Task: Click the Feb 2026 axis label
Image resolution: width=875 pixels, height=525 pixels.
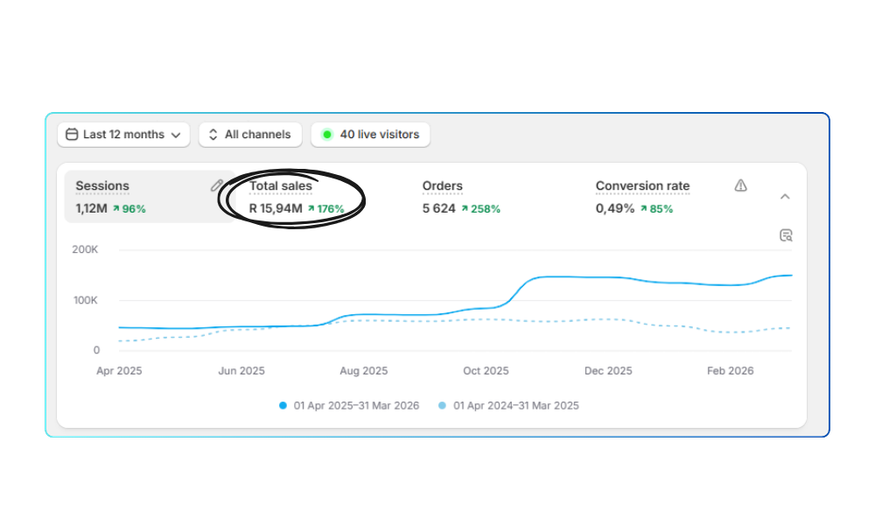Action: click(x=730, y=371)
